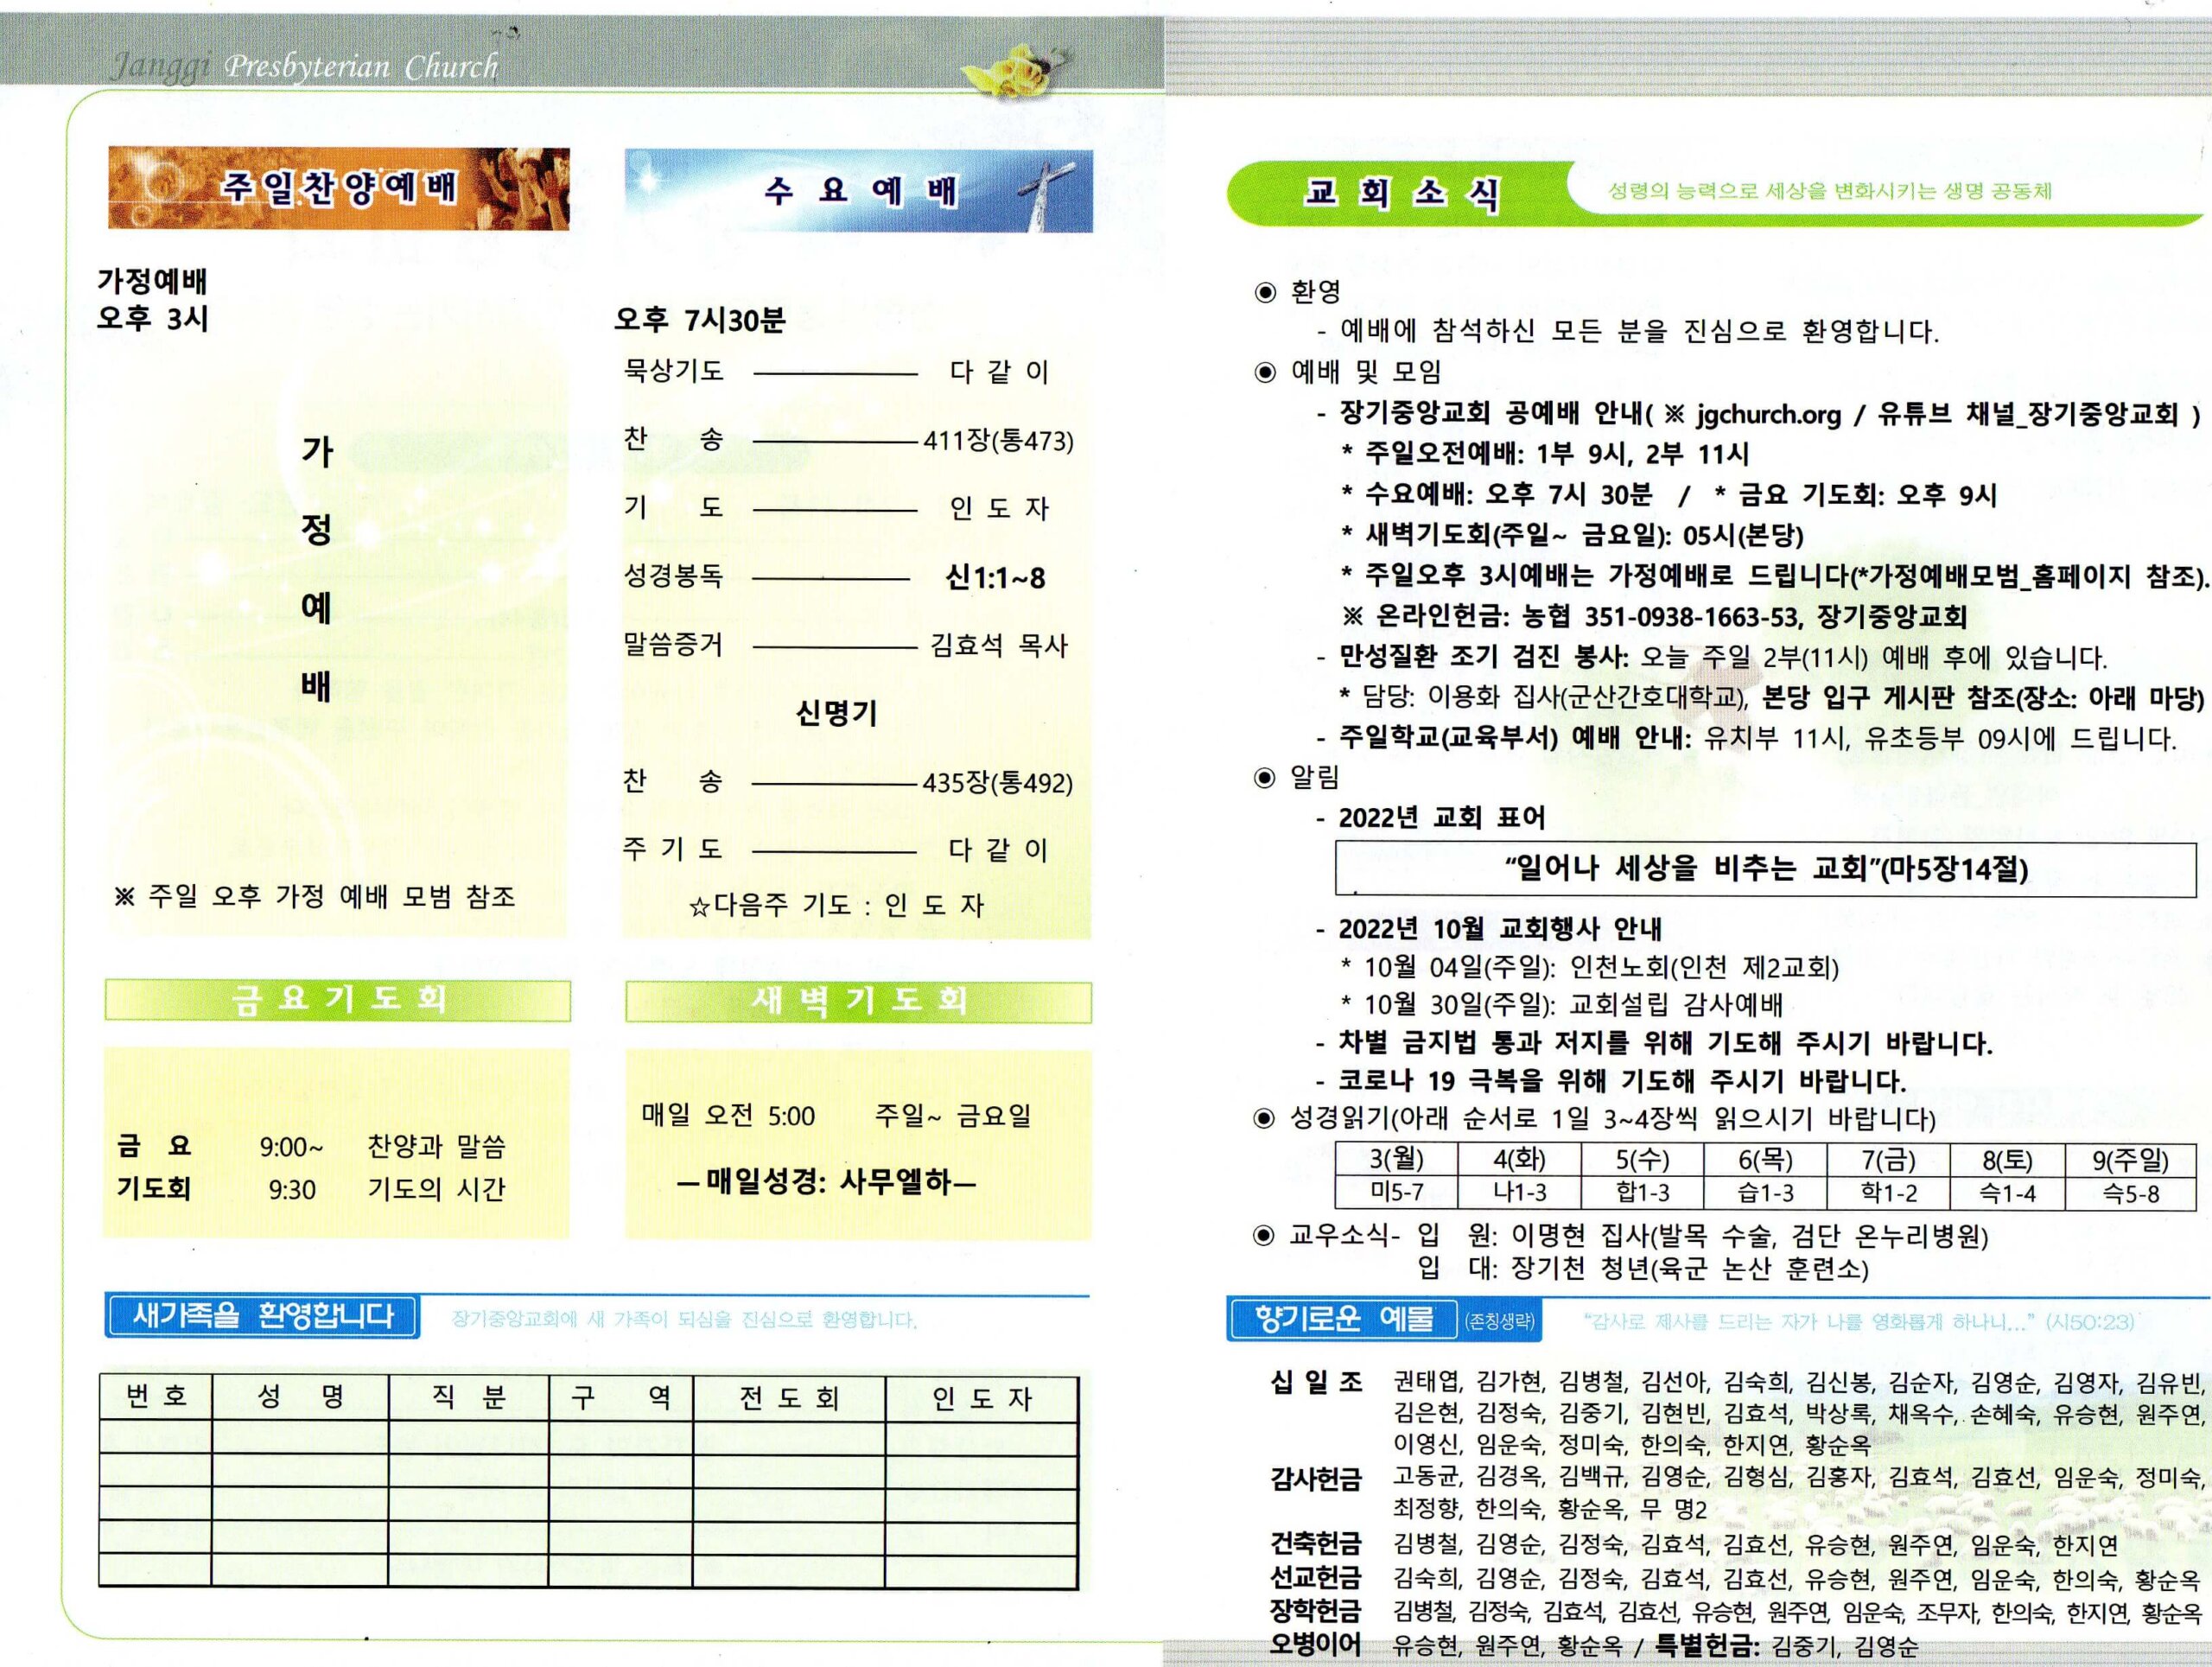The width and height of the screenshot is (2212, 1667).
Task: Click the bullet icon beside 알림
Action: 1265,777
